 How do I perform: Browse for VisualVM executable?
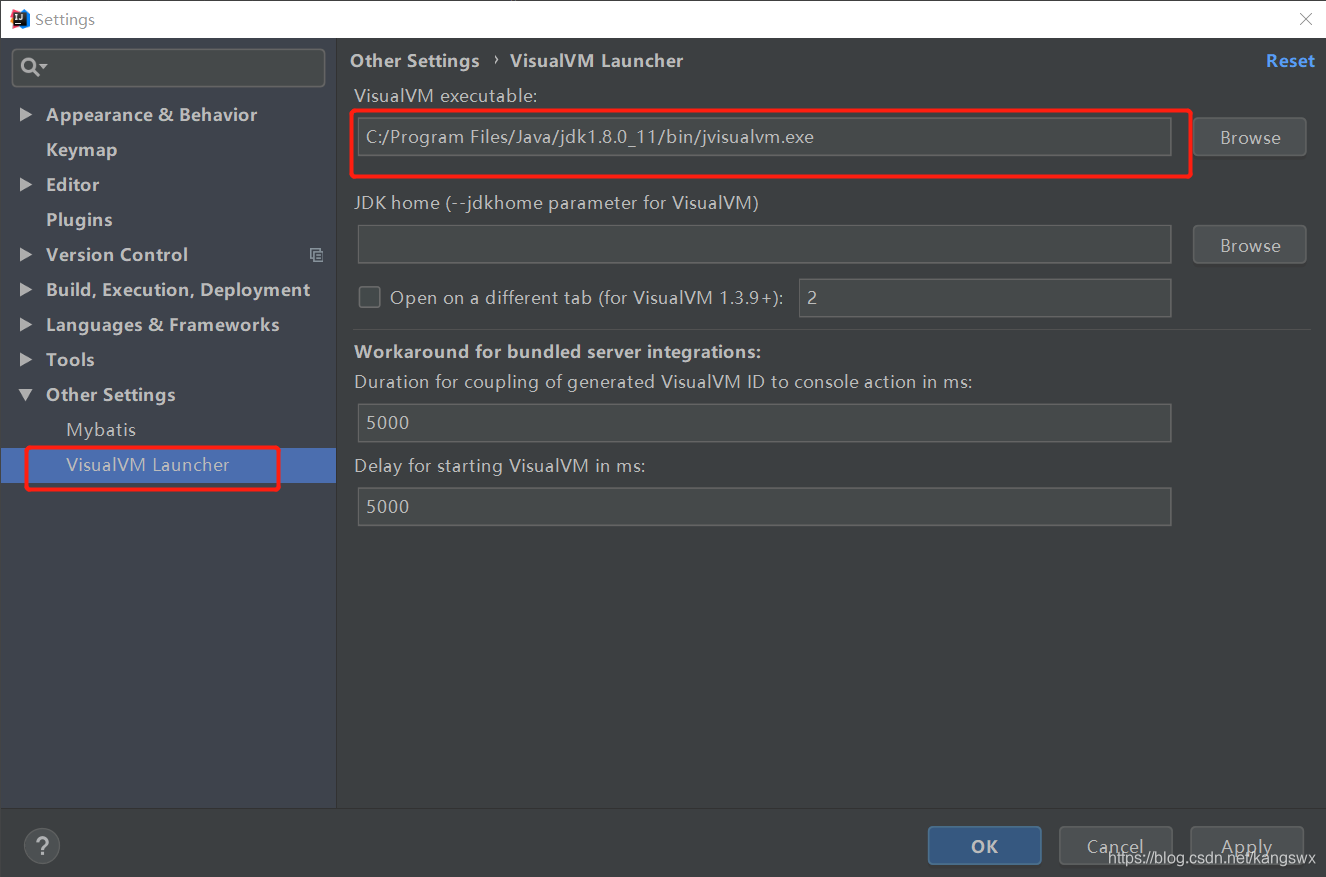coord(1250,138)
